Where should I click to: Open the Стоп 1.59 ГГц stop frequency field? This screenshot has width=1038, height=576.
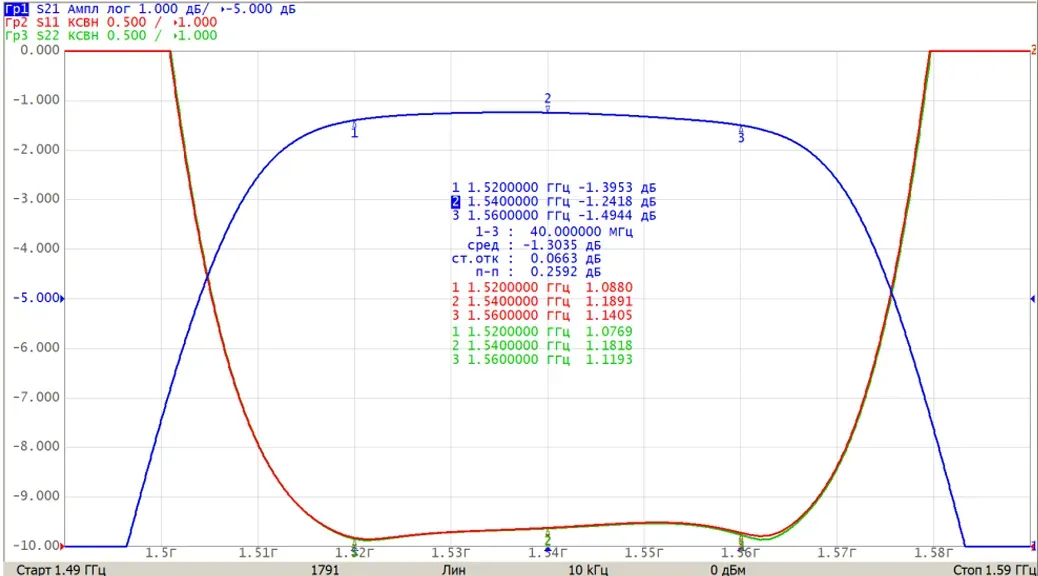(x=994, y=570)
